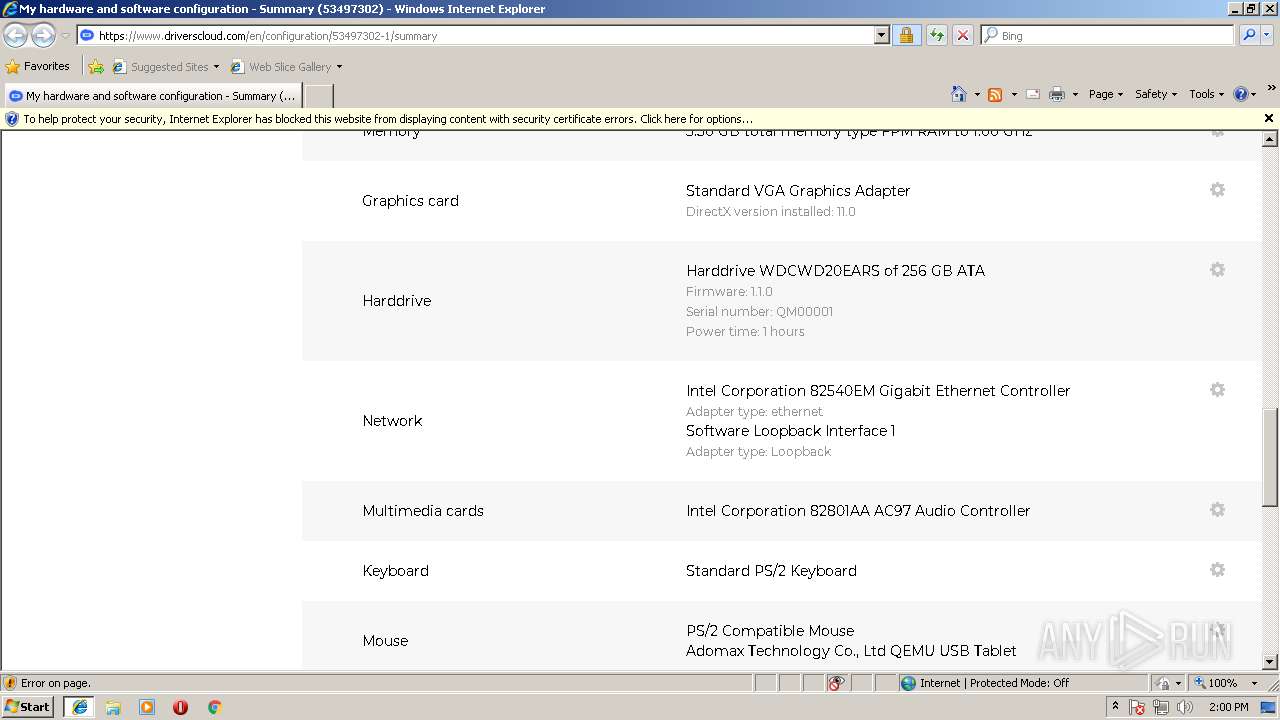Open a new blank tab
The width and height of the screenshot is (1280, 720).
318,96
